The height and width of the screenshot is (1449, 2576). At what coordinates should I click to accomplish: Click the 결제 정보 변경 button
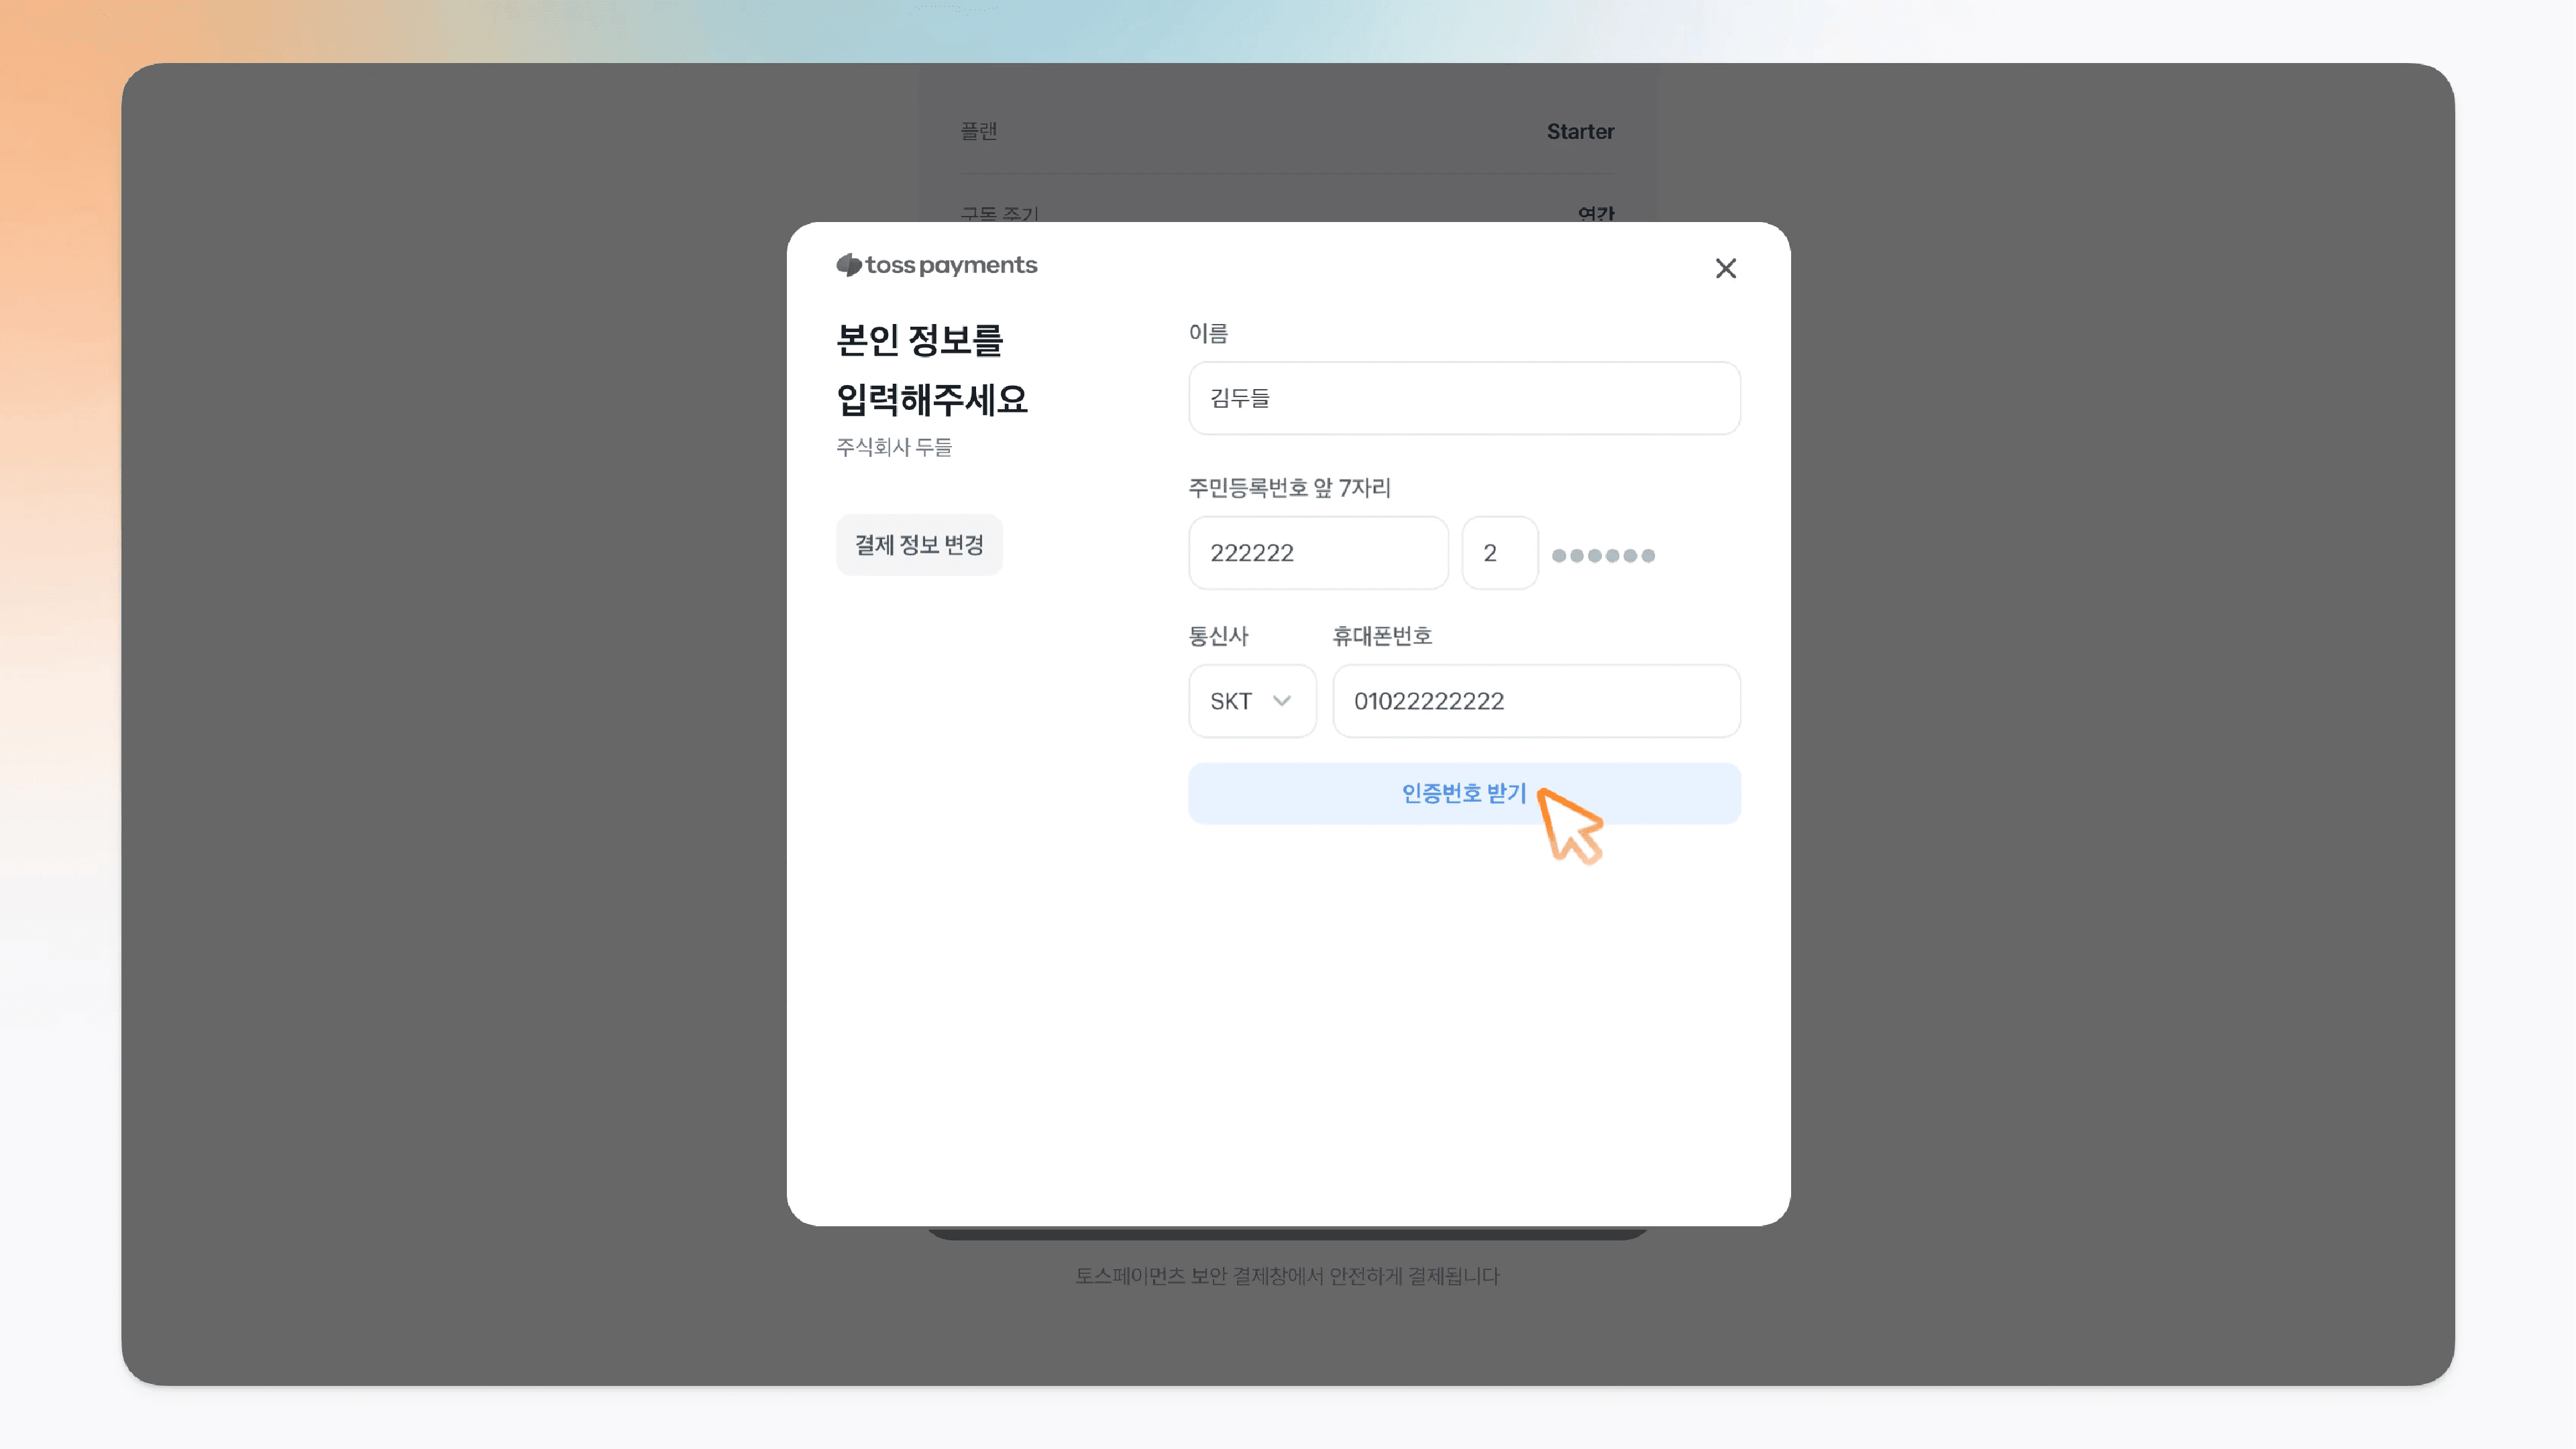pyautogui.click(x=919, y=545)
